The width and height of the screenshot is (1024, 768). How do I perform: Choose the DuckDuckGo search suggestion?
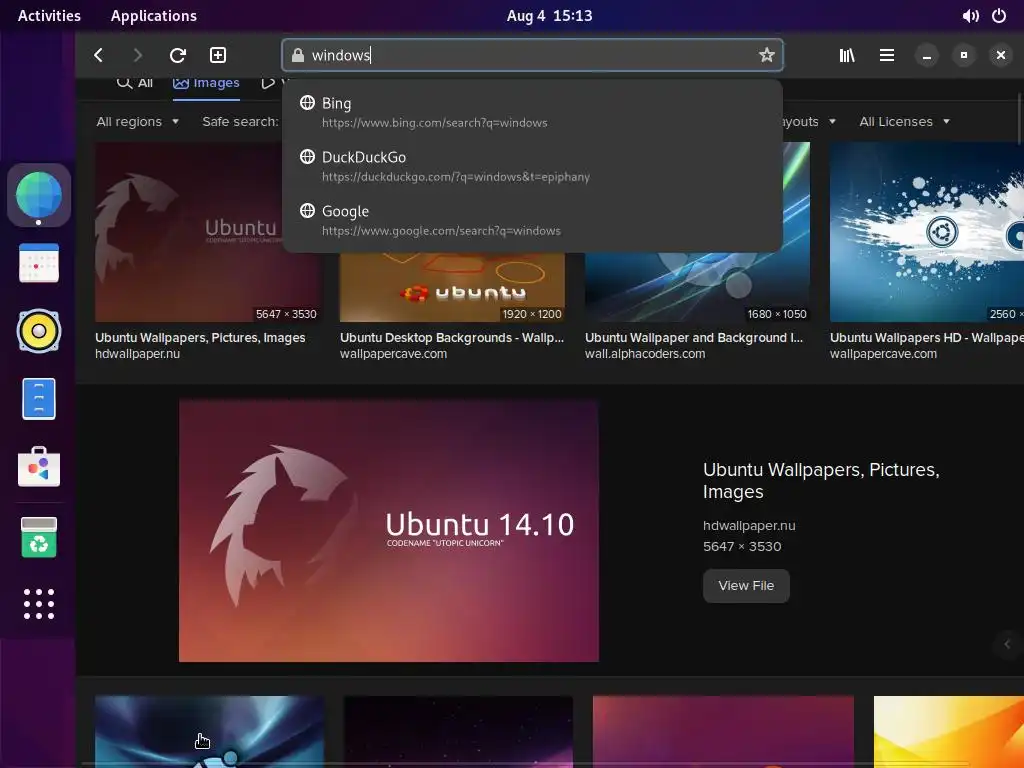click(532, 167)
